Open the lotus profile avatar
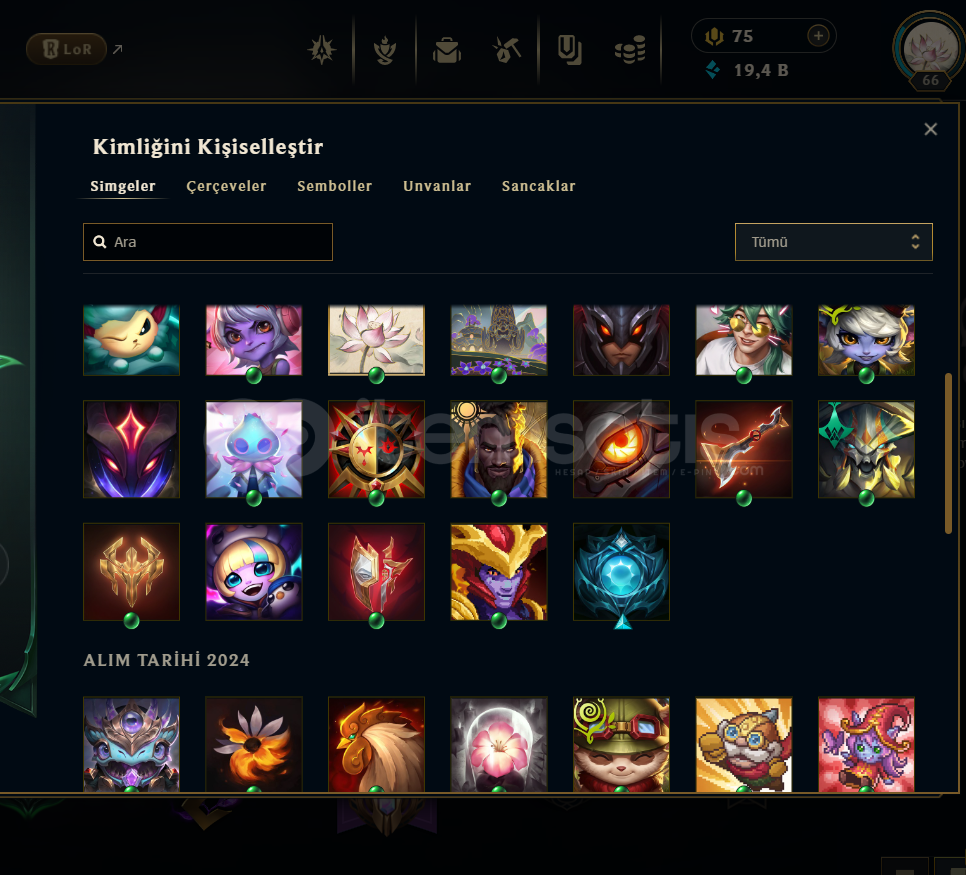 (x=930, y=50)
